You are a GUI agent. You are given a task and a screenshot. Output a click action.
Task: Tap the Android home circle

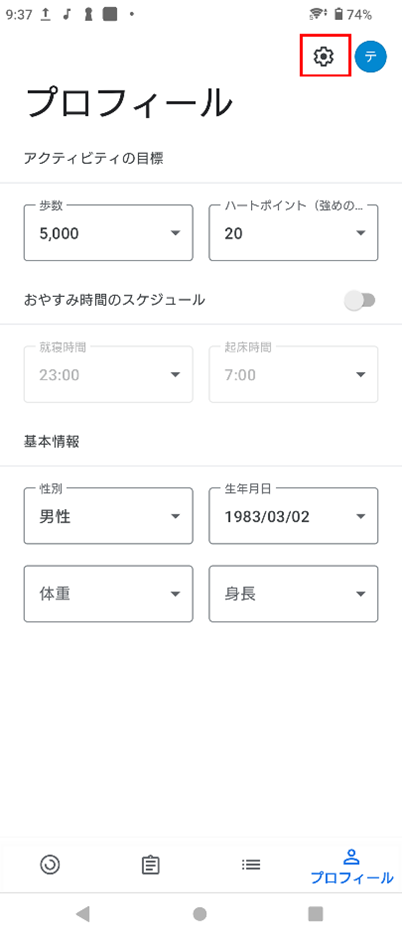pos(200,913)
